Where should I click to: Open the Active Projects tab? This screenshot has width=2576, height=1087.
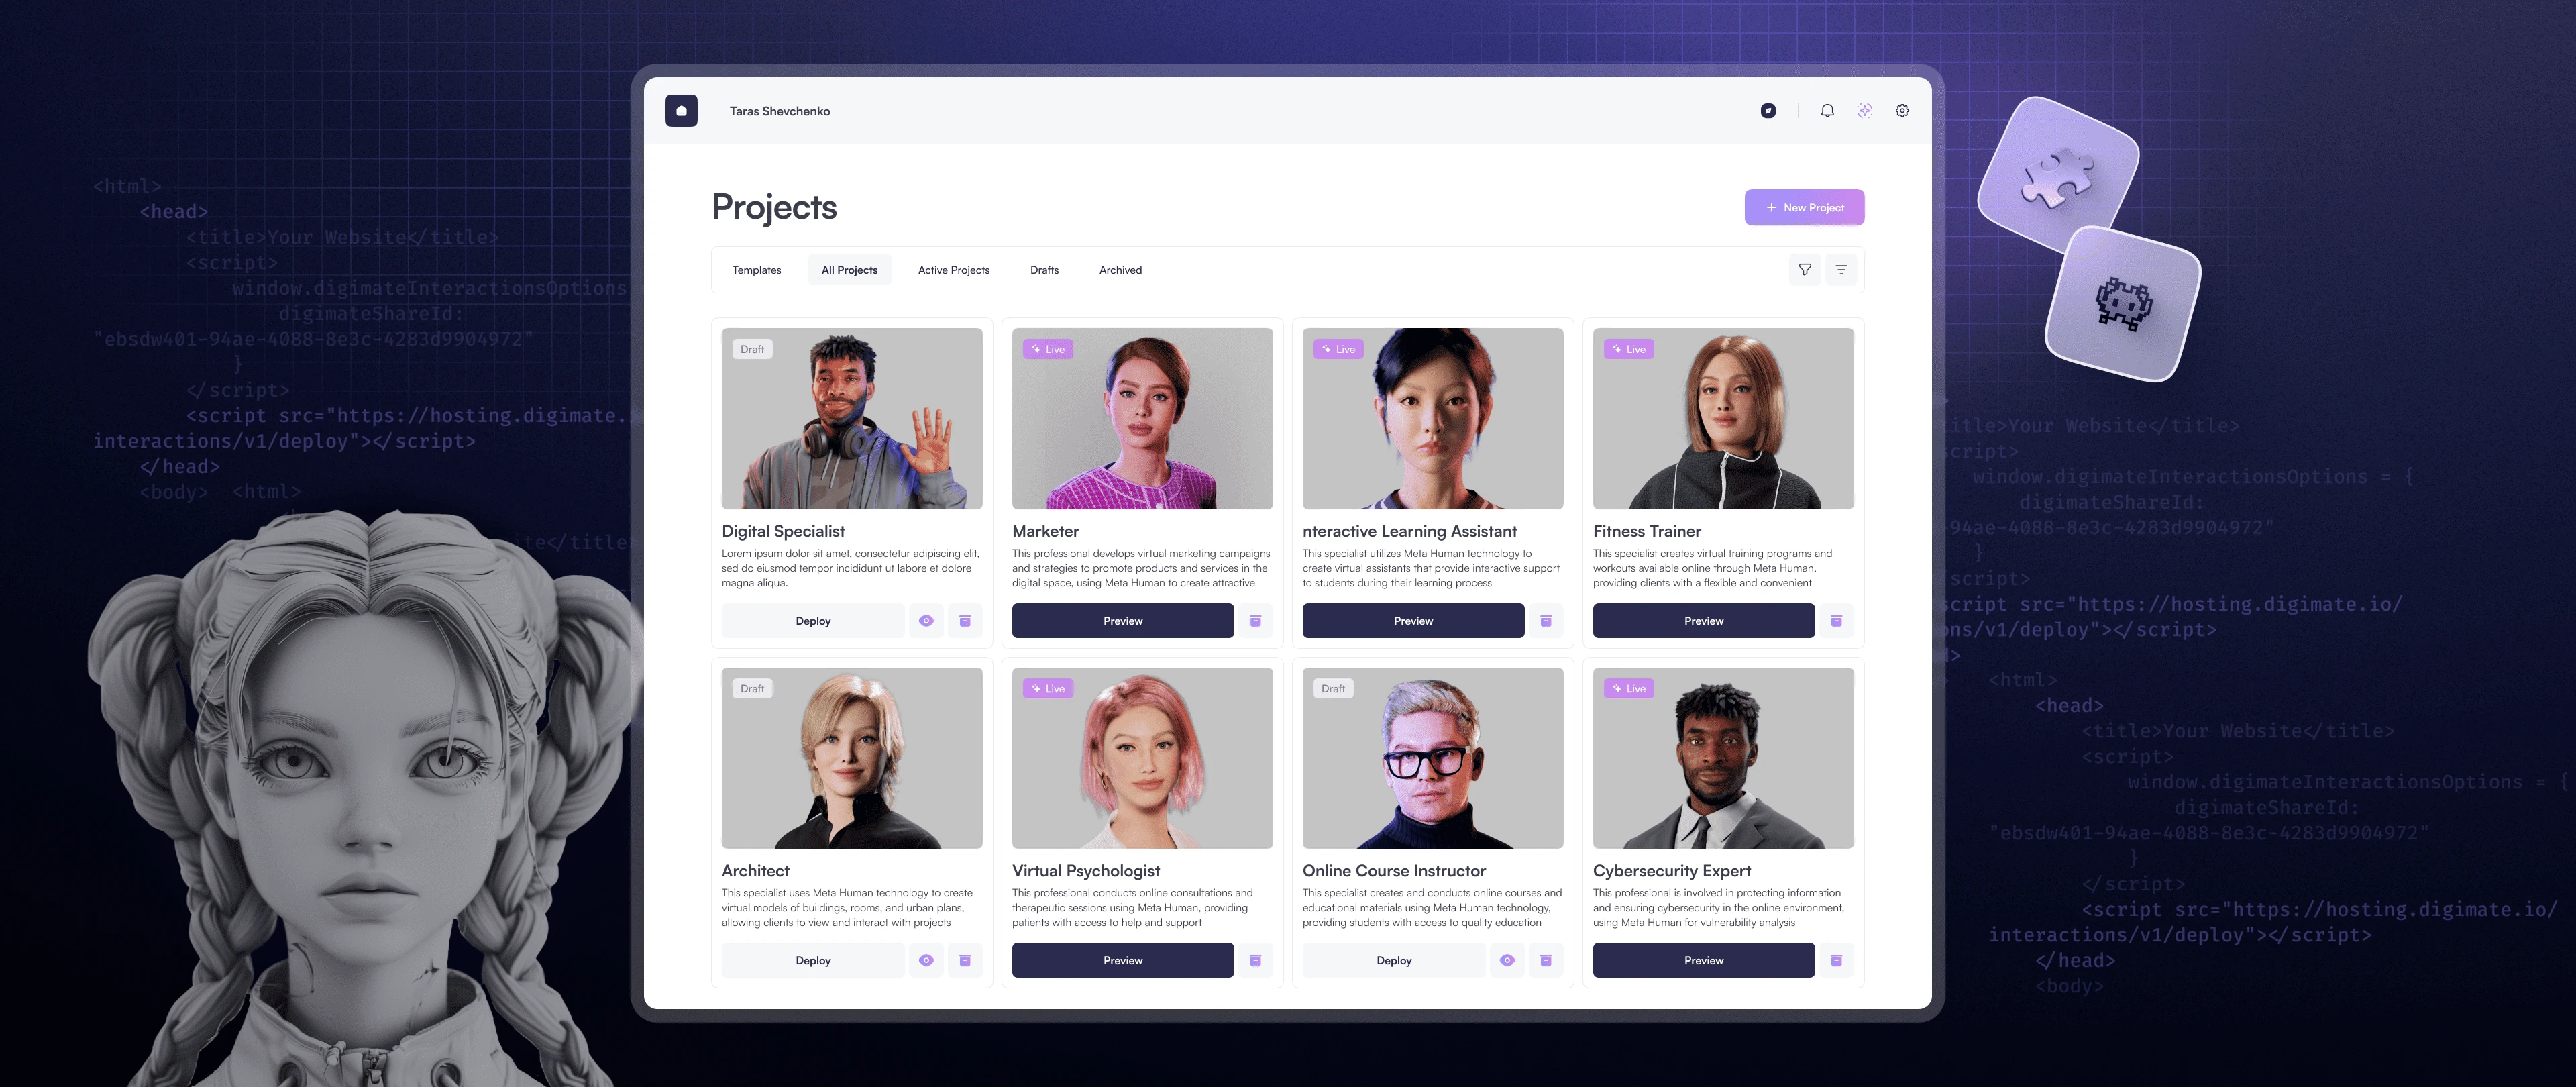953,270
